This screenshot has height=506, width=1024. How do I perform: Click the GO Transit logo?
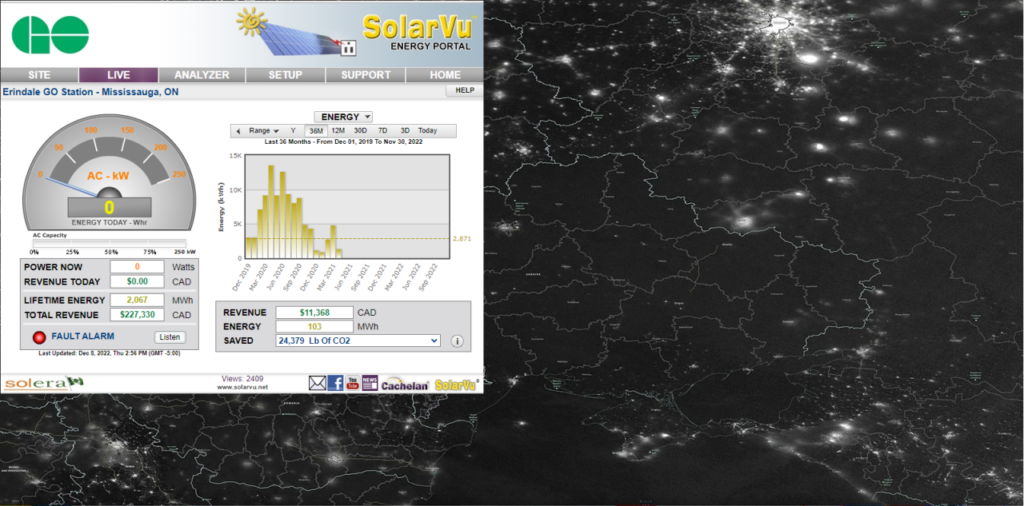click(49, 35)
